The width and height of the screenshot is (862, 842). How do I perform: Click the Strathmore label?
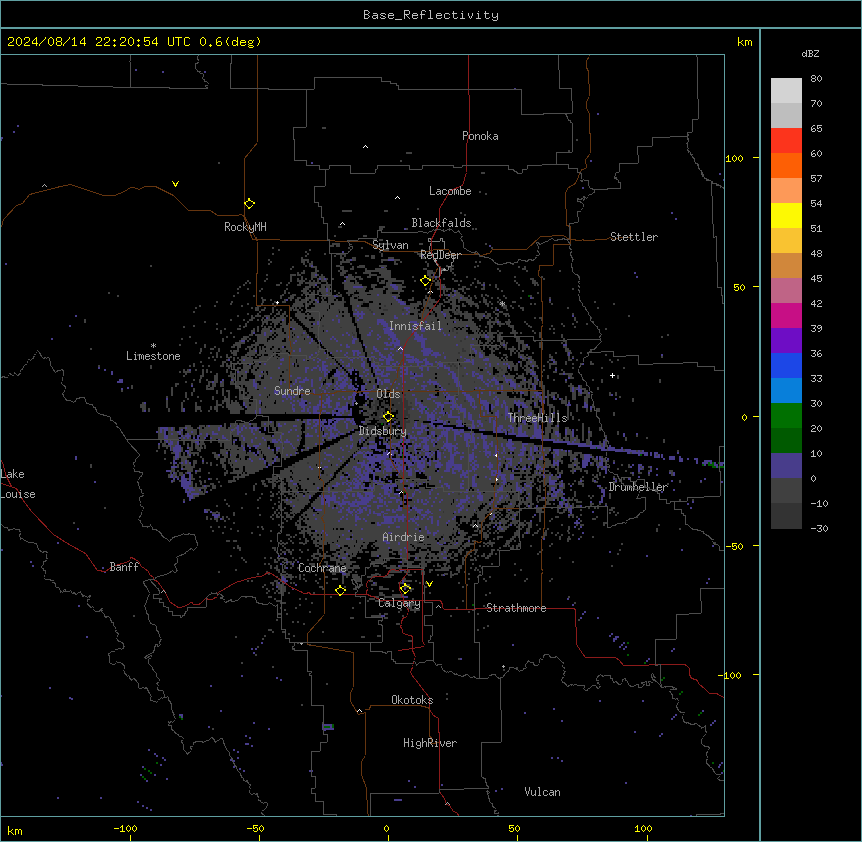516,608
